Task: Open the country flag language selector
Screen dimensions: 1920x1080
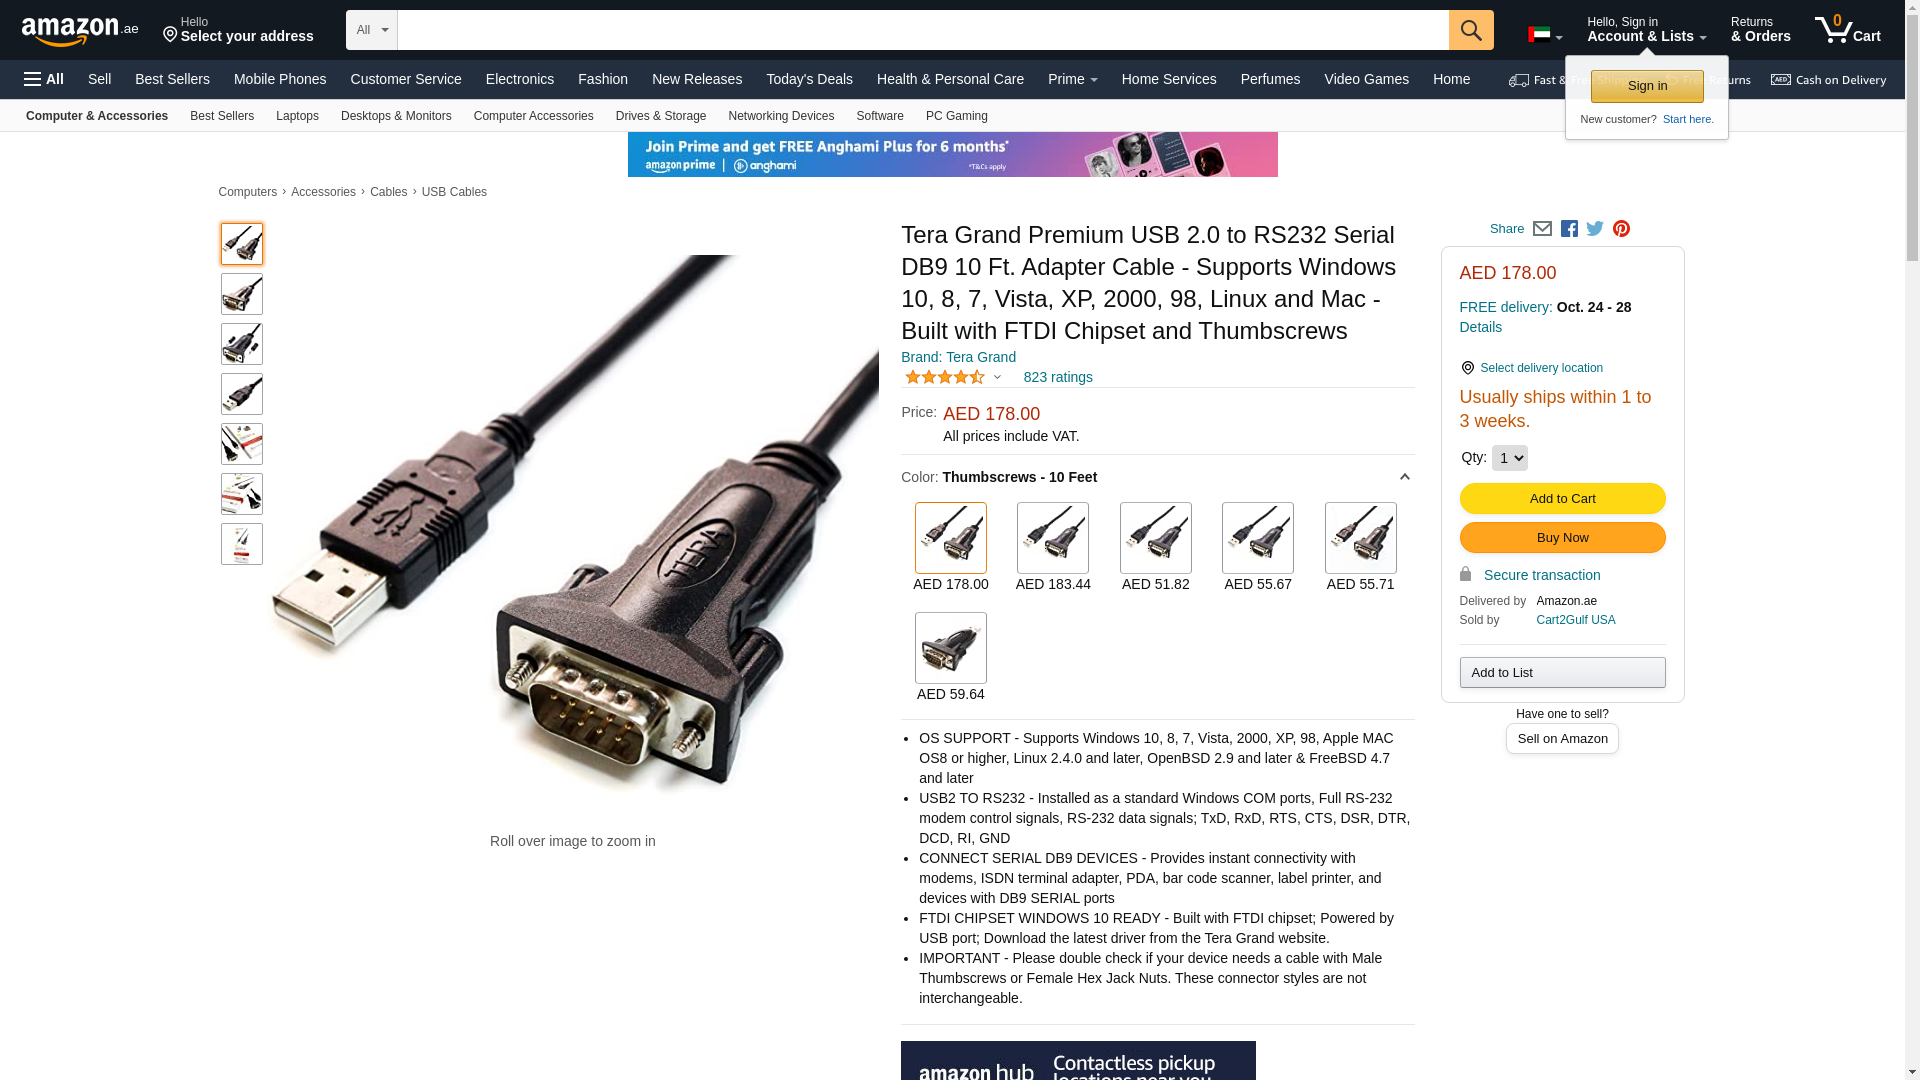Action: 1545,35
